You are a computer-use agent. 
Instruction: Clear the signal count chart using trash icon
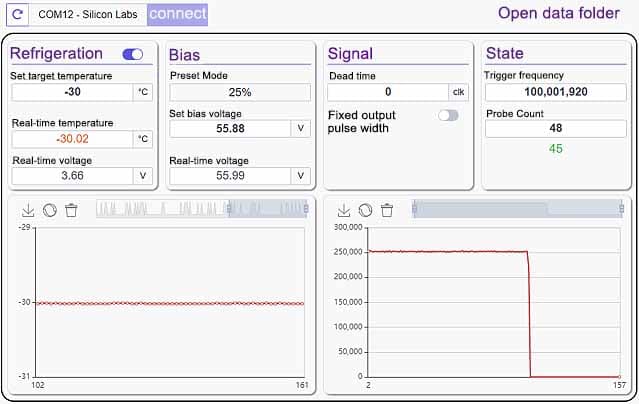point(387,210)
